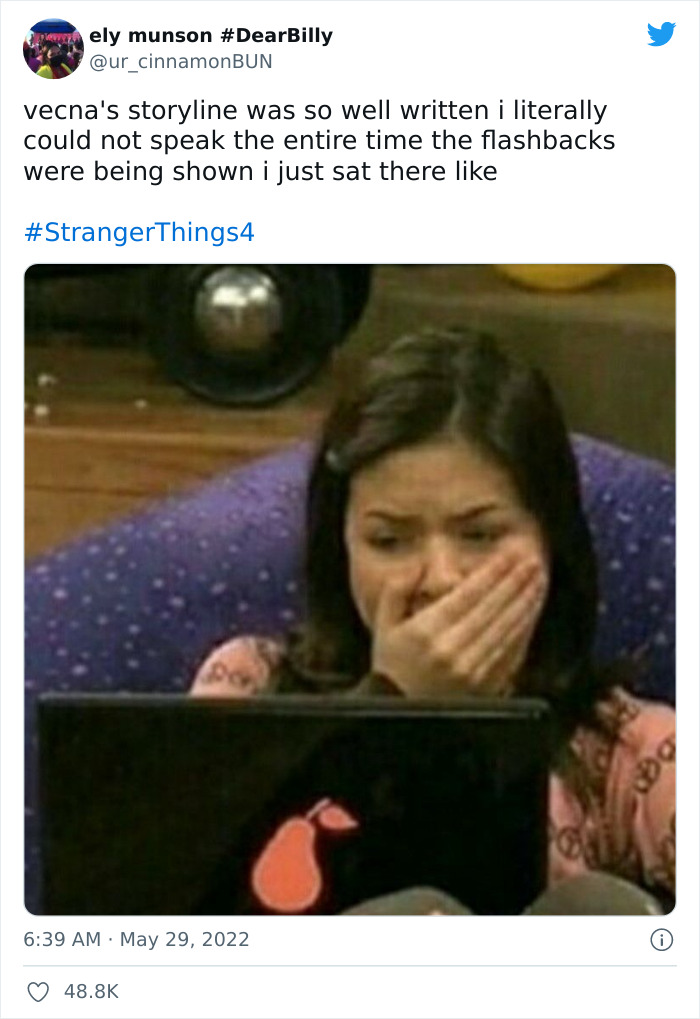Click the "could not speak" text line
Image resolution: width=700 pixels, height=1019 pixels.
pos(319,141)
